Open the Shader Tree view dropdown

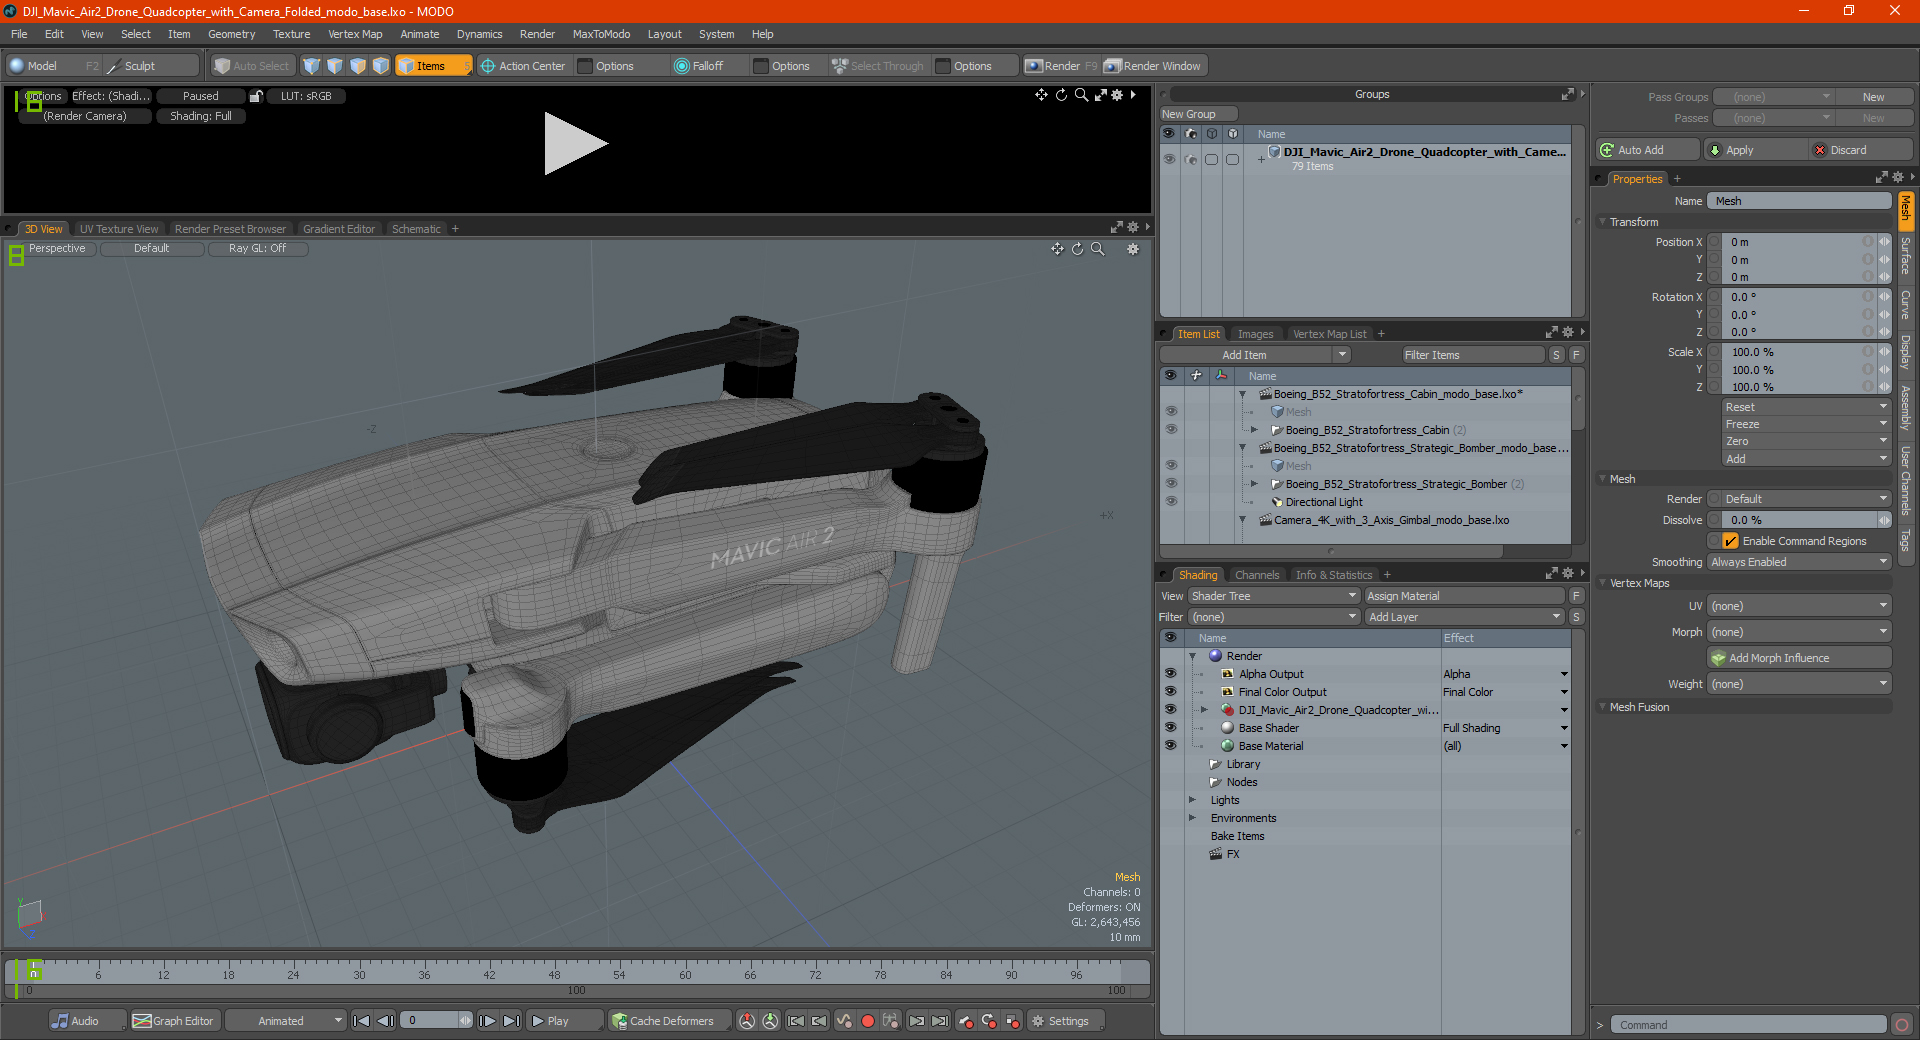(x=1273, y=596)
